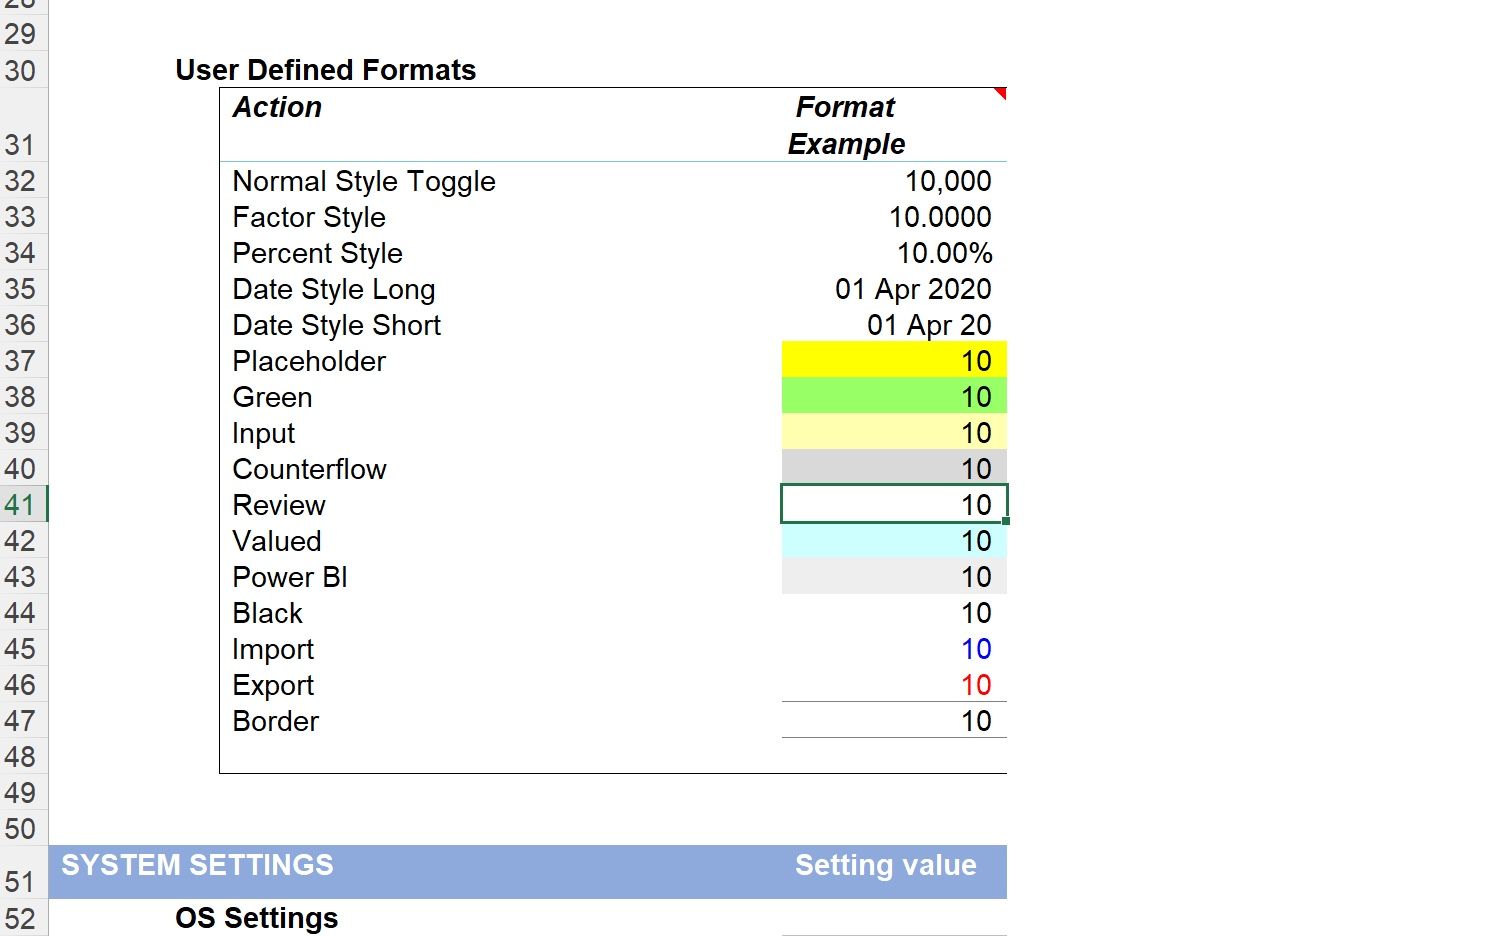This screenshot has width=1486, height=936.
Task: Select the red Export value cell
Action: 893,685
